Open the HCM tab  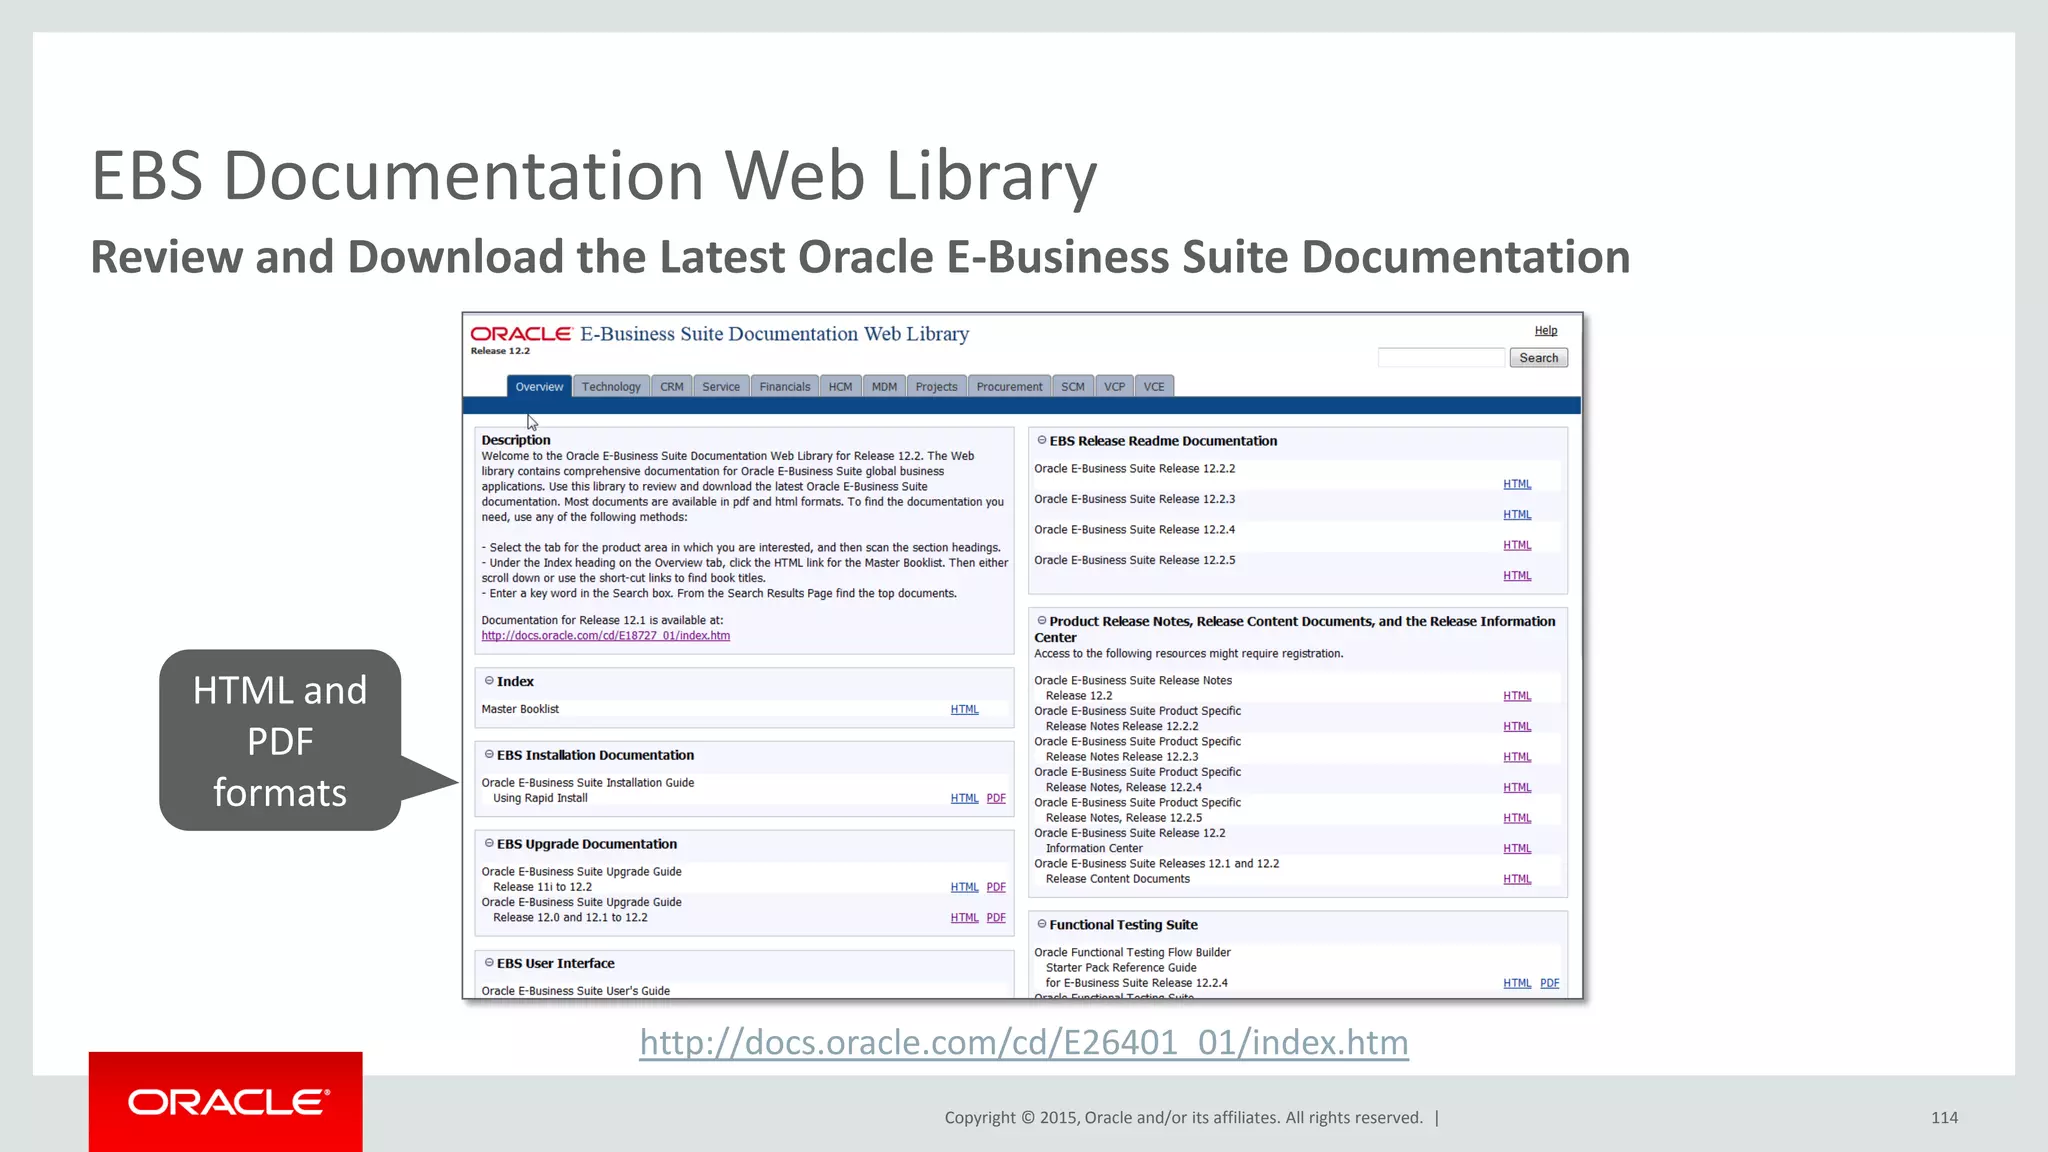(840, 387)
